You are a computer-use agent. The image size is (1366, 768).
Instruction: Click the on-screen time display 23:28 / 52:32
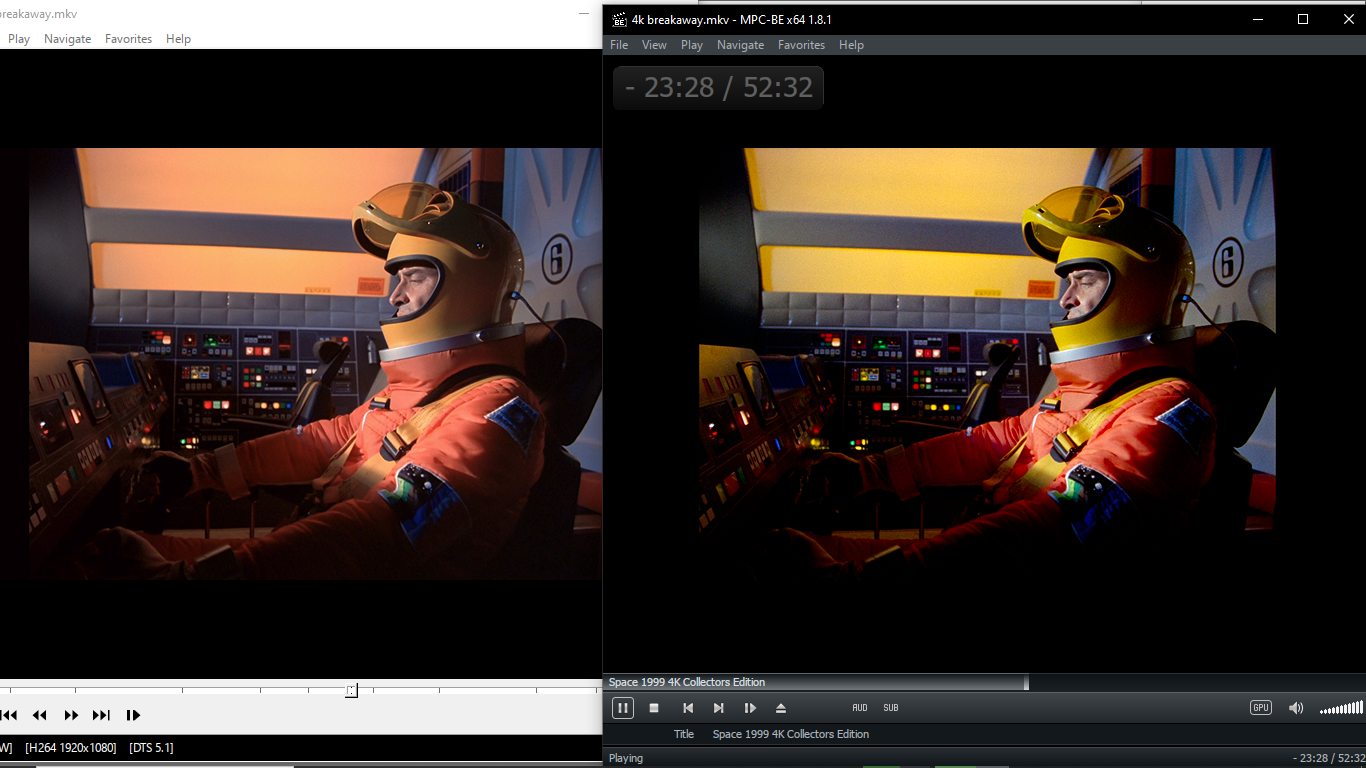point(718,88)
